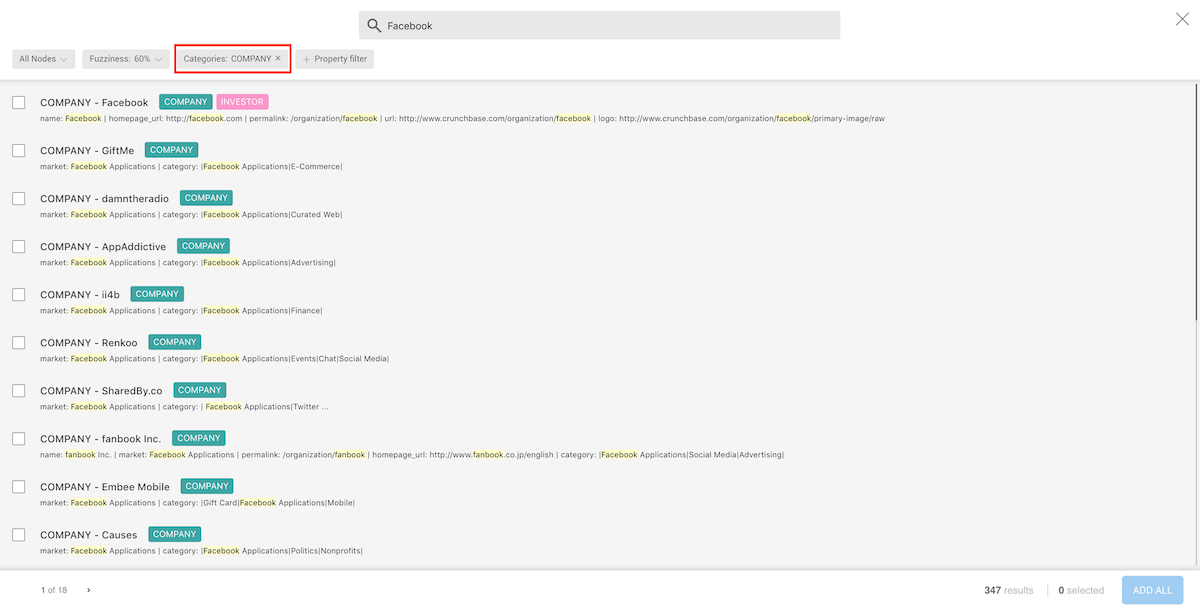The height and width of the screenshot is (608, 1200).
Task: Click the plus icon for Property filter
Action: pos(306,59)
